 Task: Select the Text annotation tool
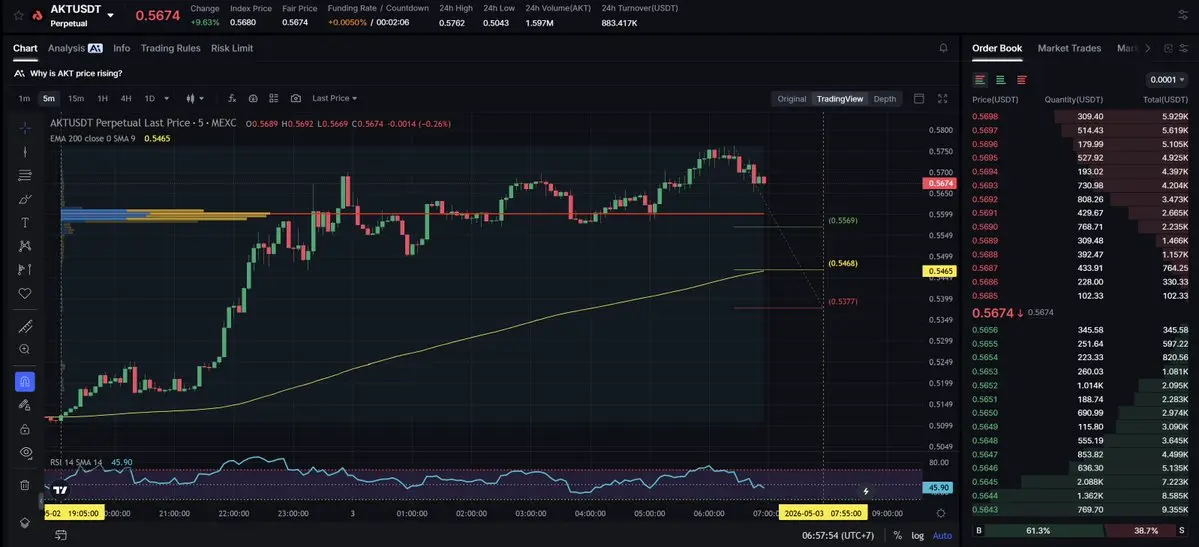point(24,223)
